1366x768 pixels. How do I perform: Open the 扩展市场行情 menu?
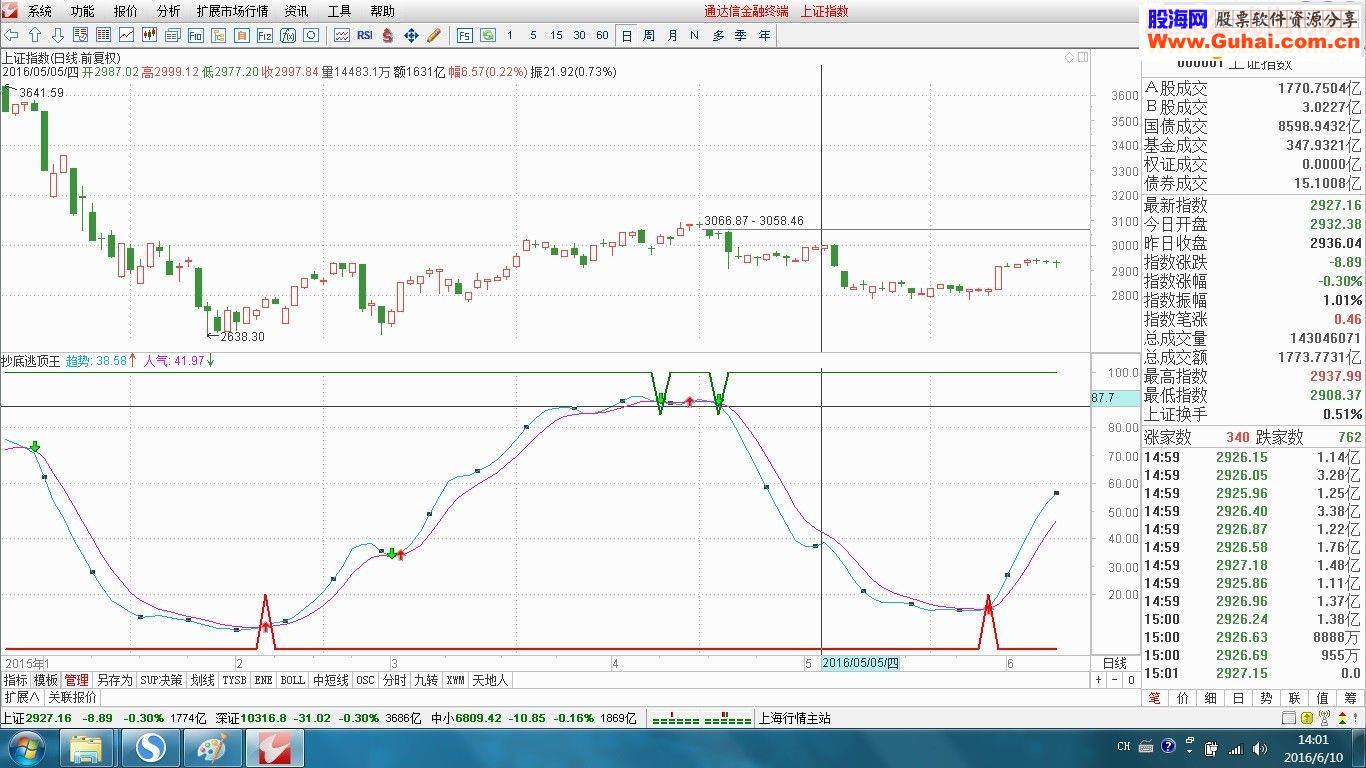click(233, 11)
